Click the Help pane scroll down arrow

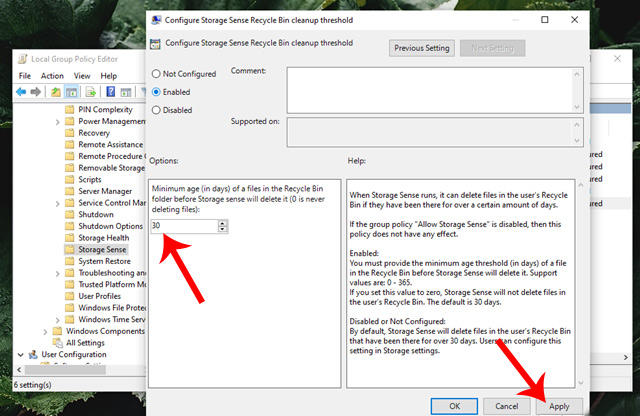point(581,383)
